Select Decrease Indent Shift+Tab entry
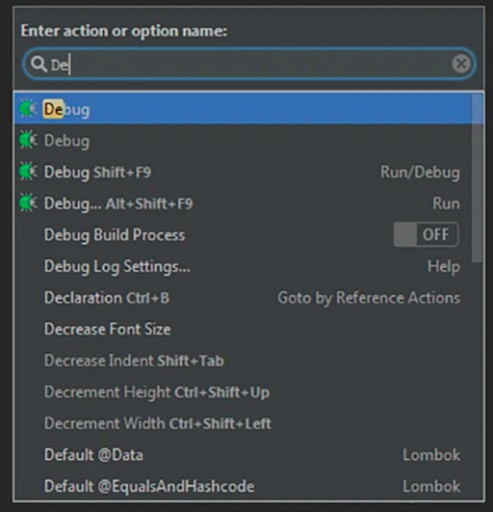The width and height of the screenshot is (493, 512). 243,361
